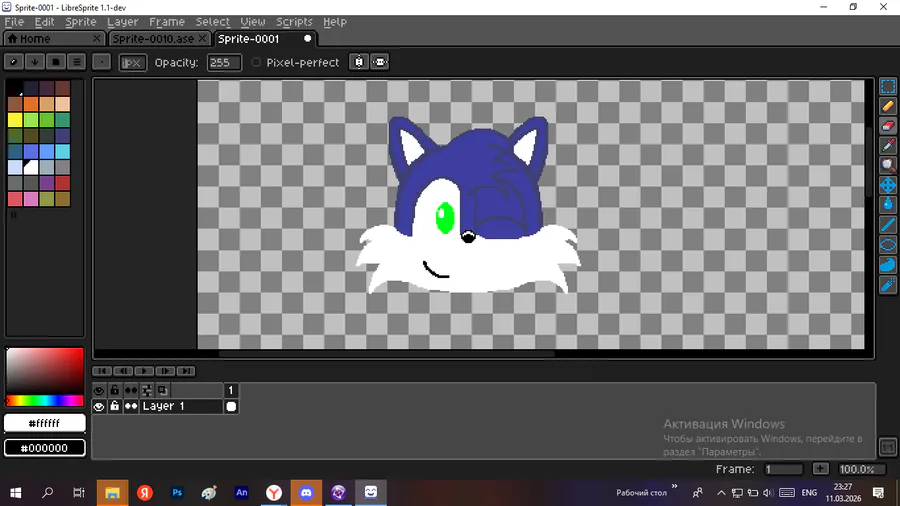
Task: Toggle lock for all layers in header
Action: point(115,391)
